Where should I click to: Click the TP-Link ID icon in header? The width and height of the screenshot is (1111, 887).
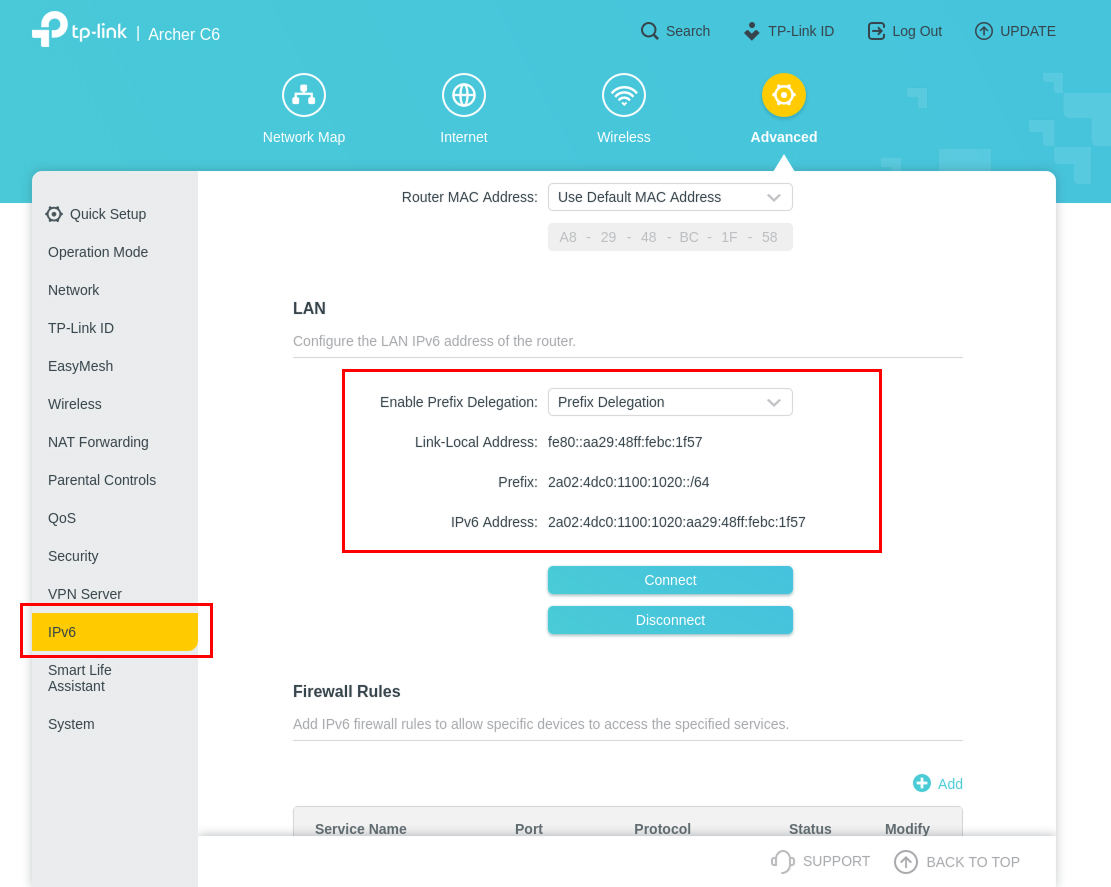click(752, 31)
